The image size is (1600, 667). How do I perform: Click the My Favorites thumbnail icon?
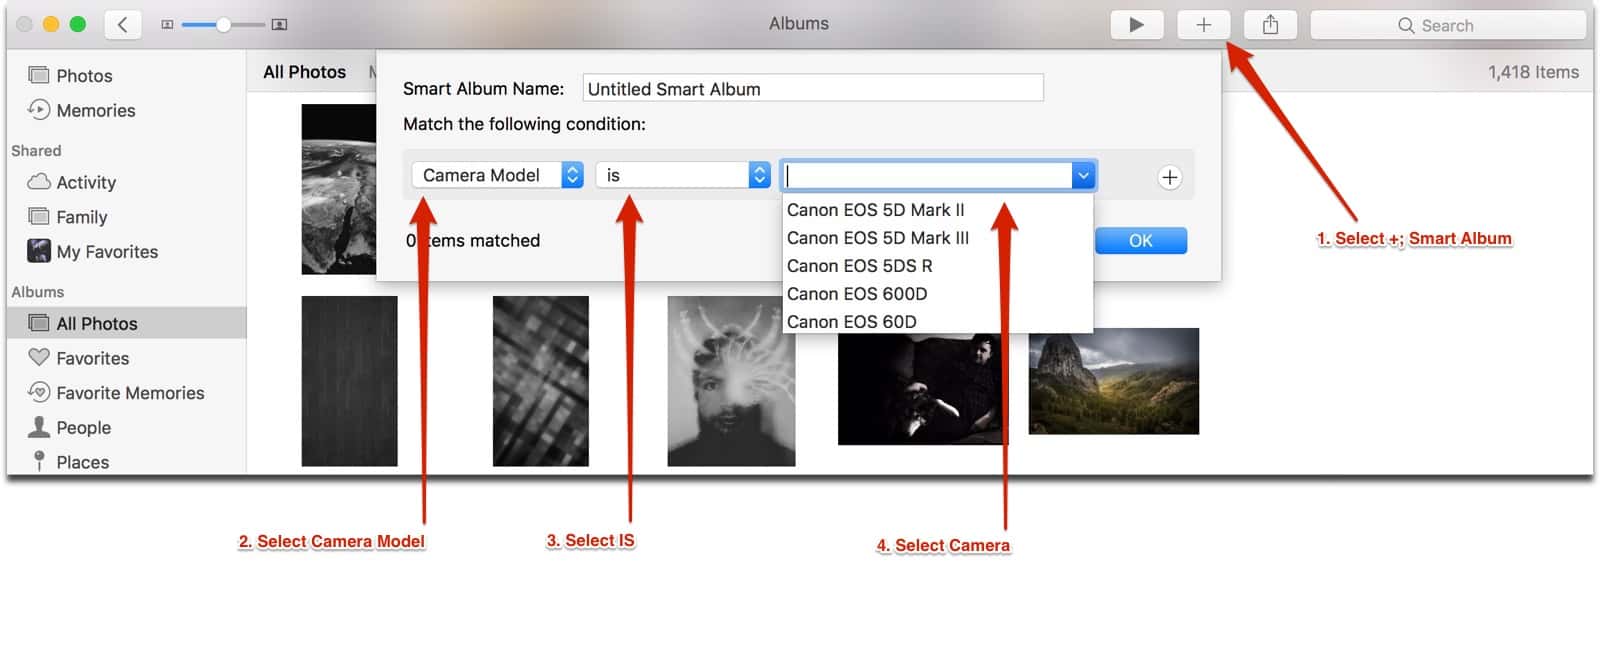(x=39, y=251)
